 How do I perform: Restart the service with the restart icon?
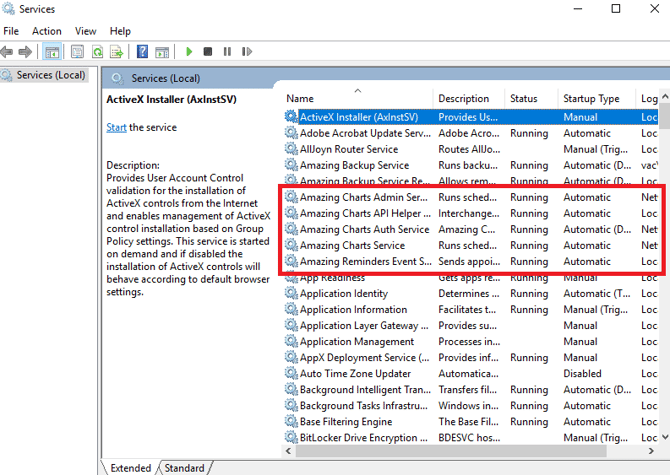(247, 52)
